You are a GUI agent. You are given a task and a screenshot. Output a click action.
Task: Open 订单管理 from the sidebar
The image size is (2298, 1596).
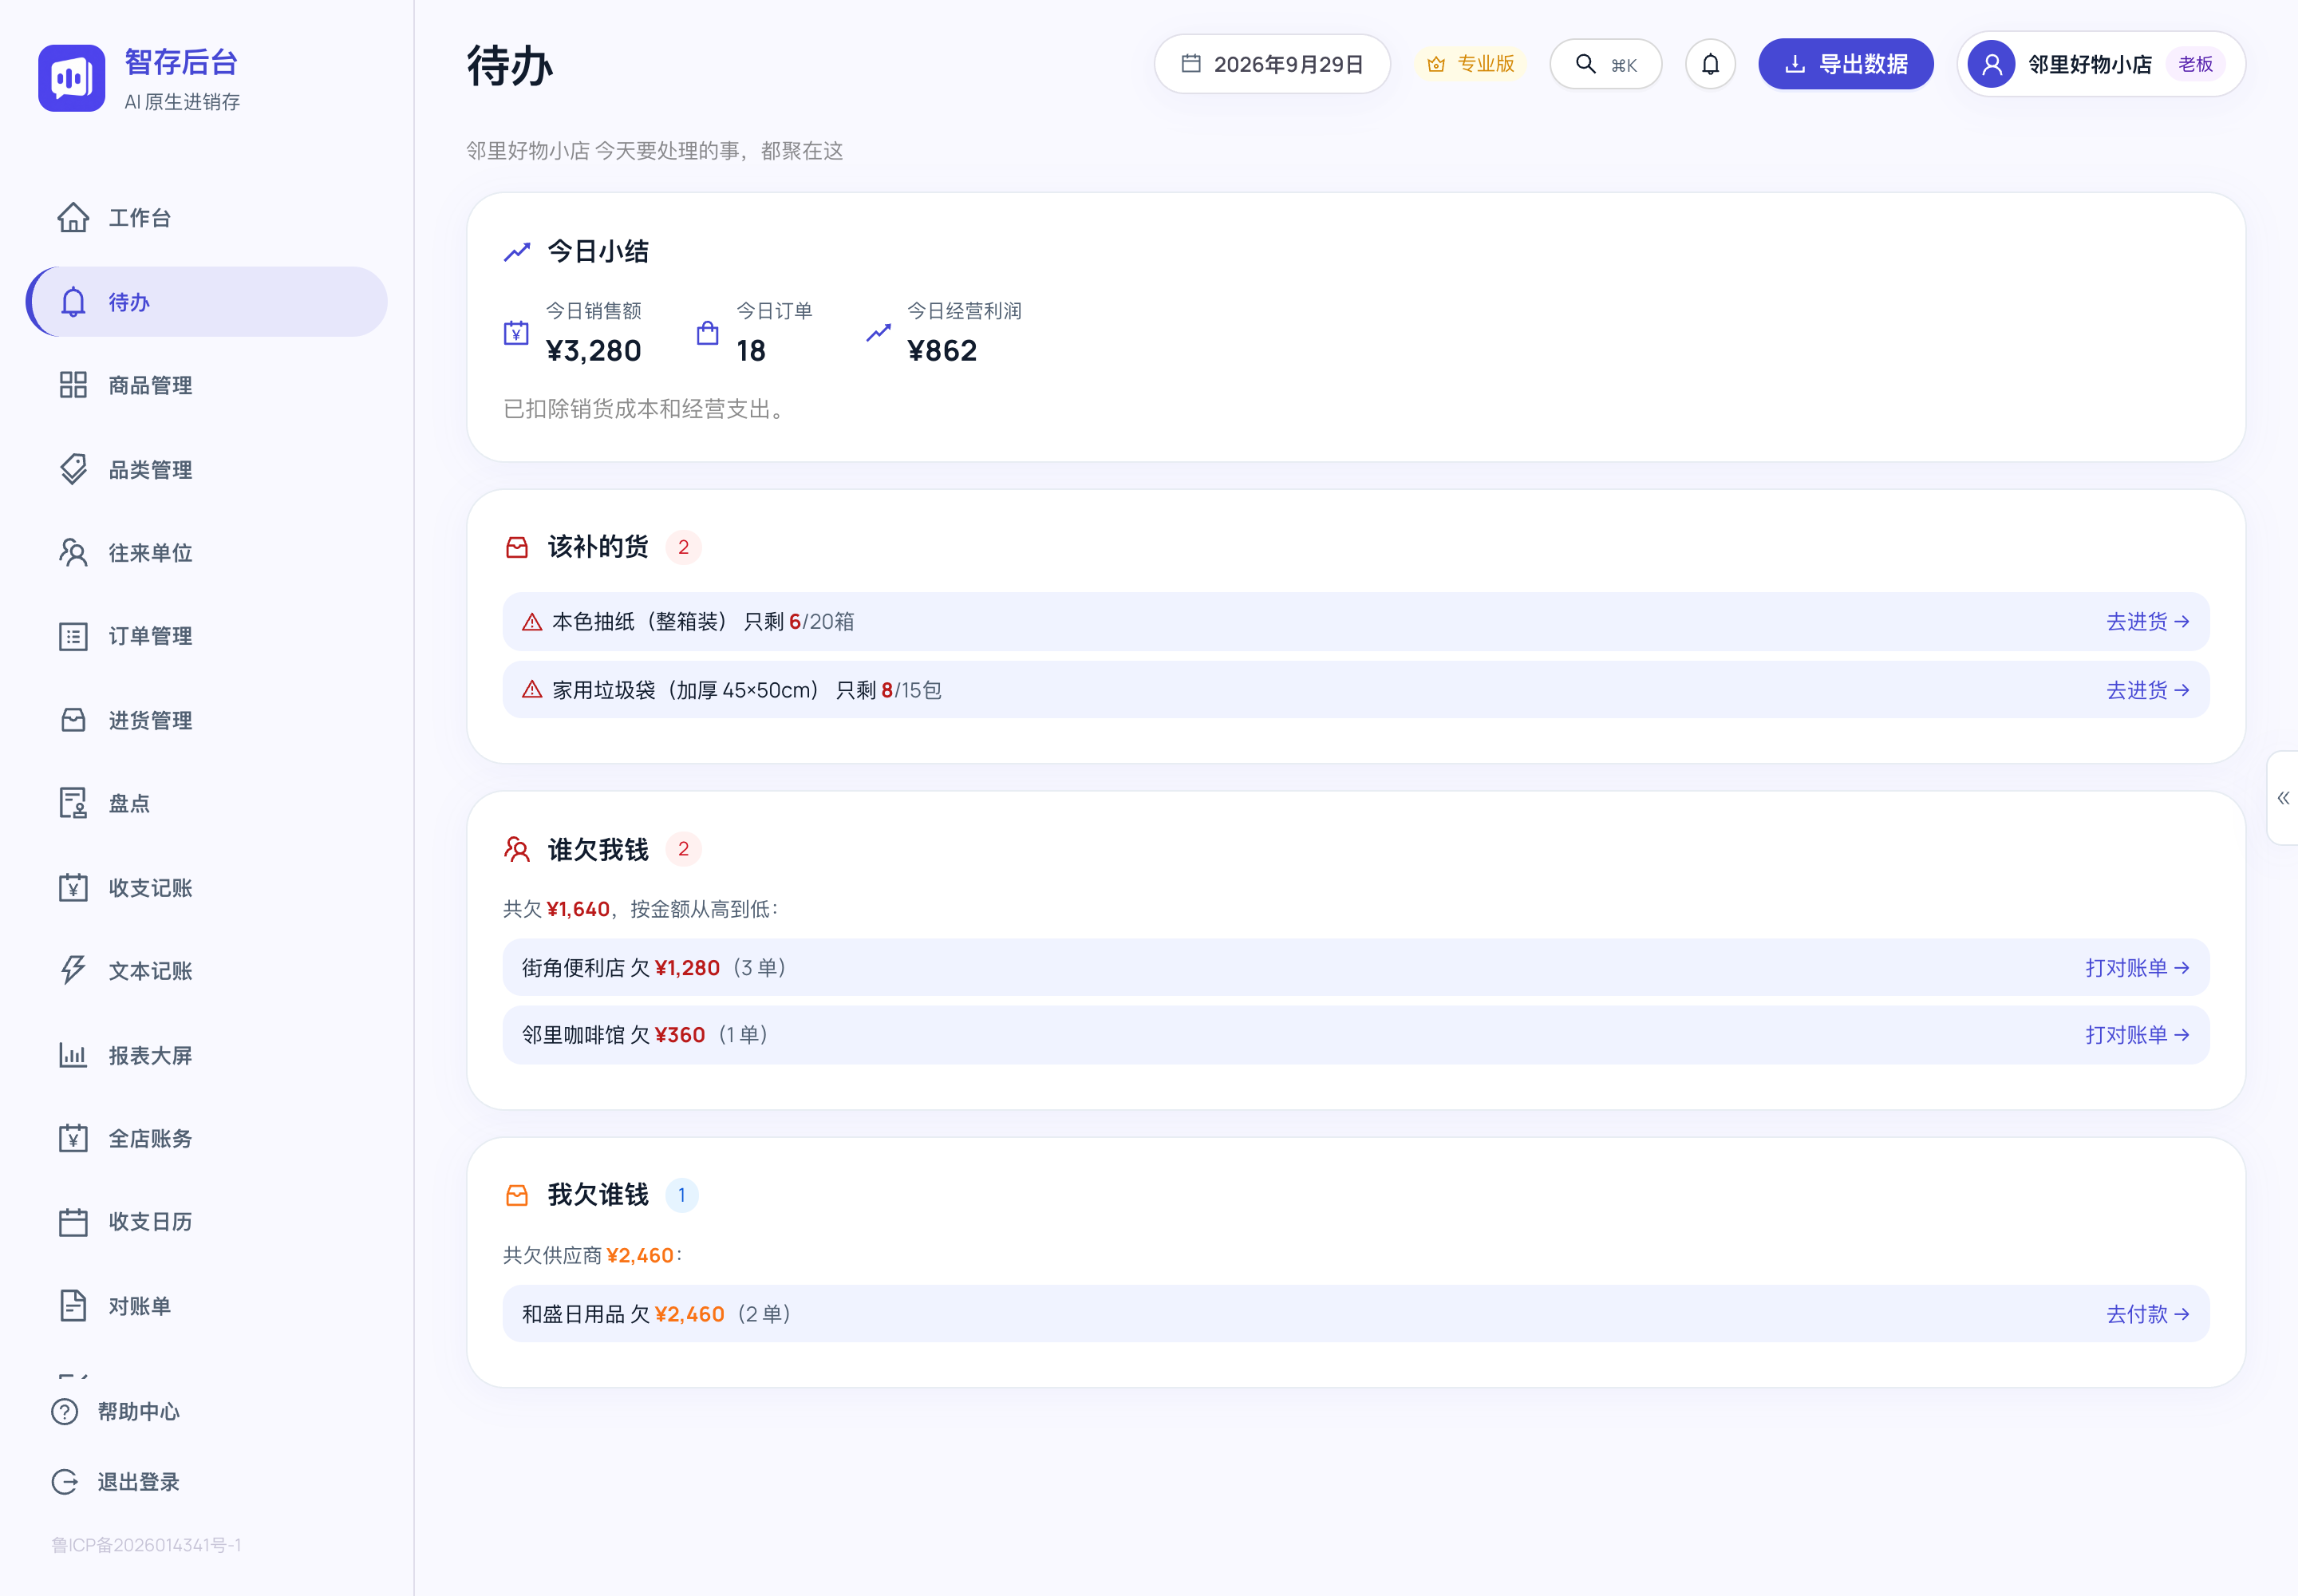(x=207, y=637)
